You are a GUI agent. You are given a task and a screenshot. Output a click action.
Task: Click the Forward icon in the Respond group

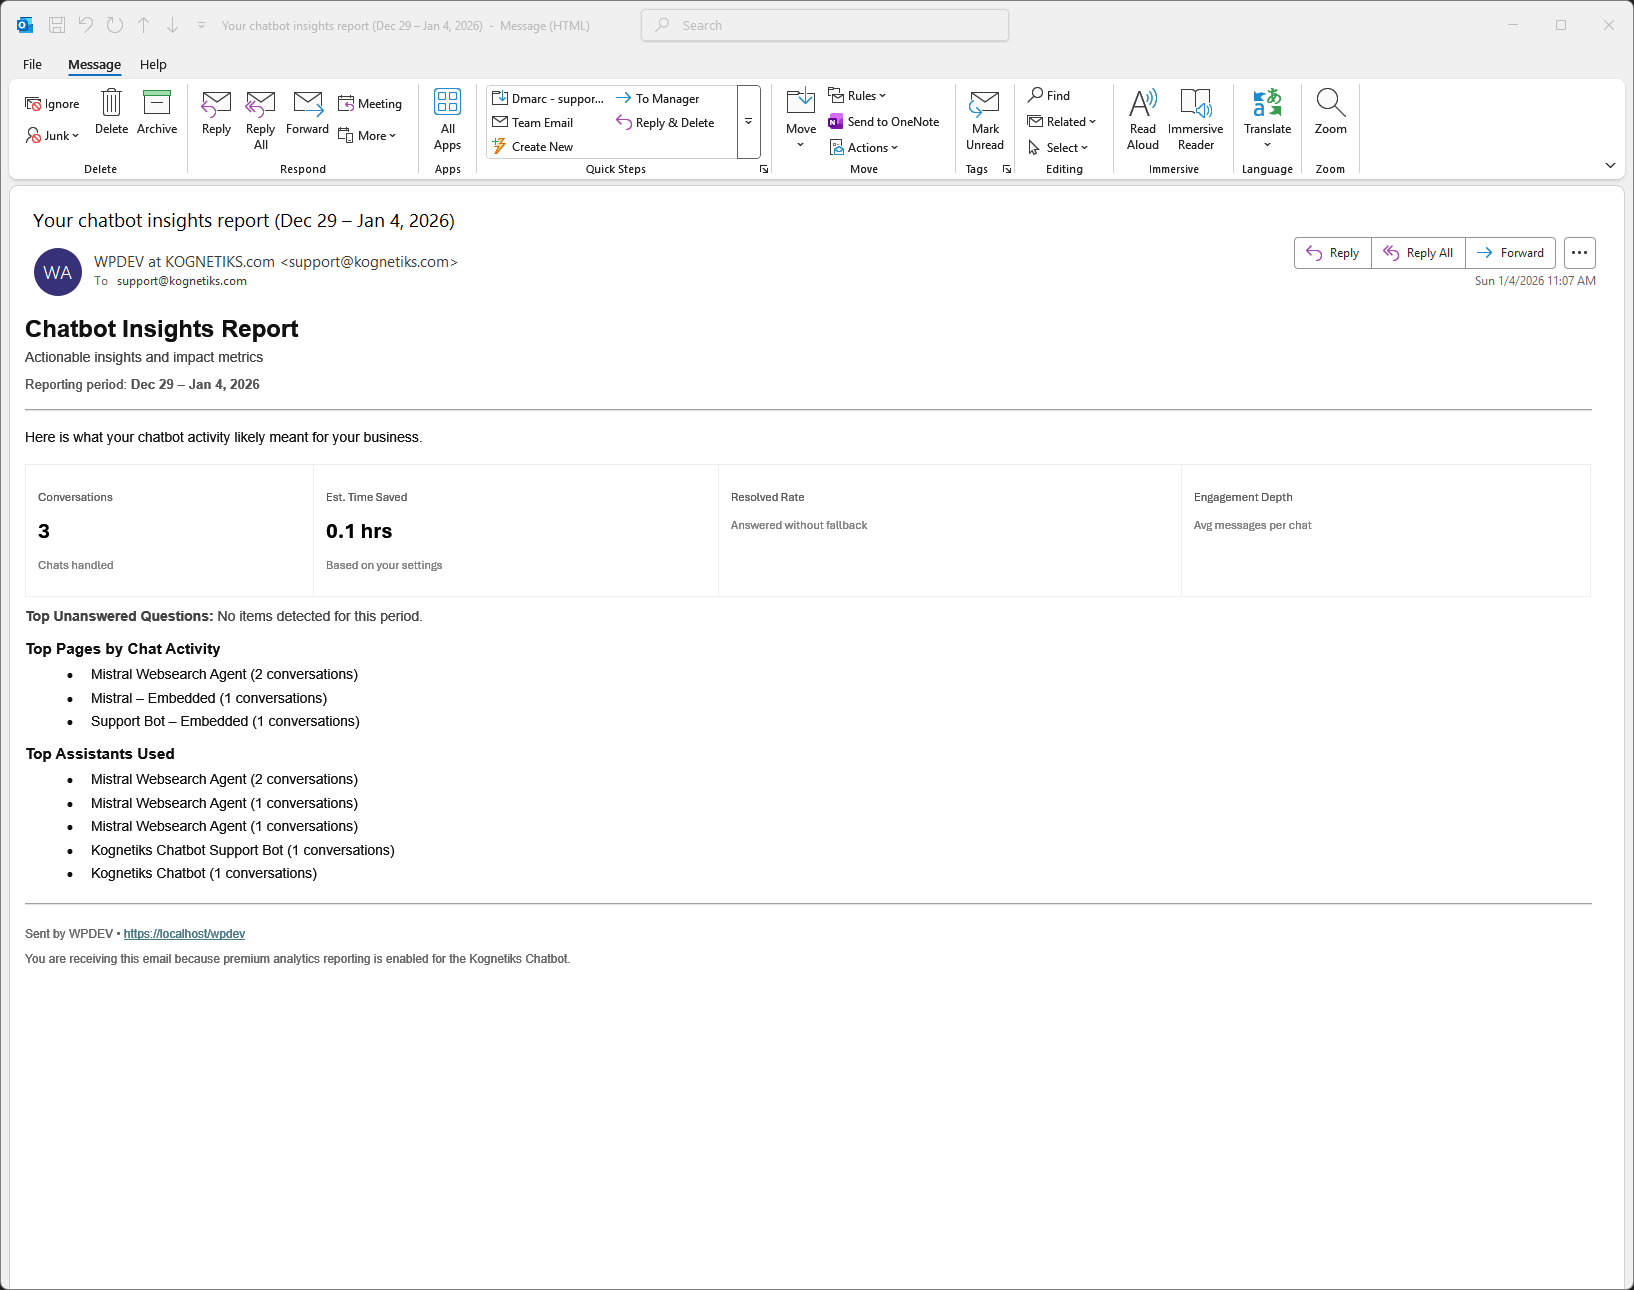[x=307, y=103]
